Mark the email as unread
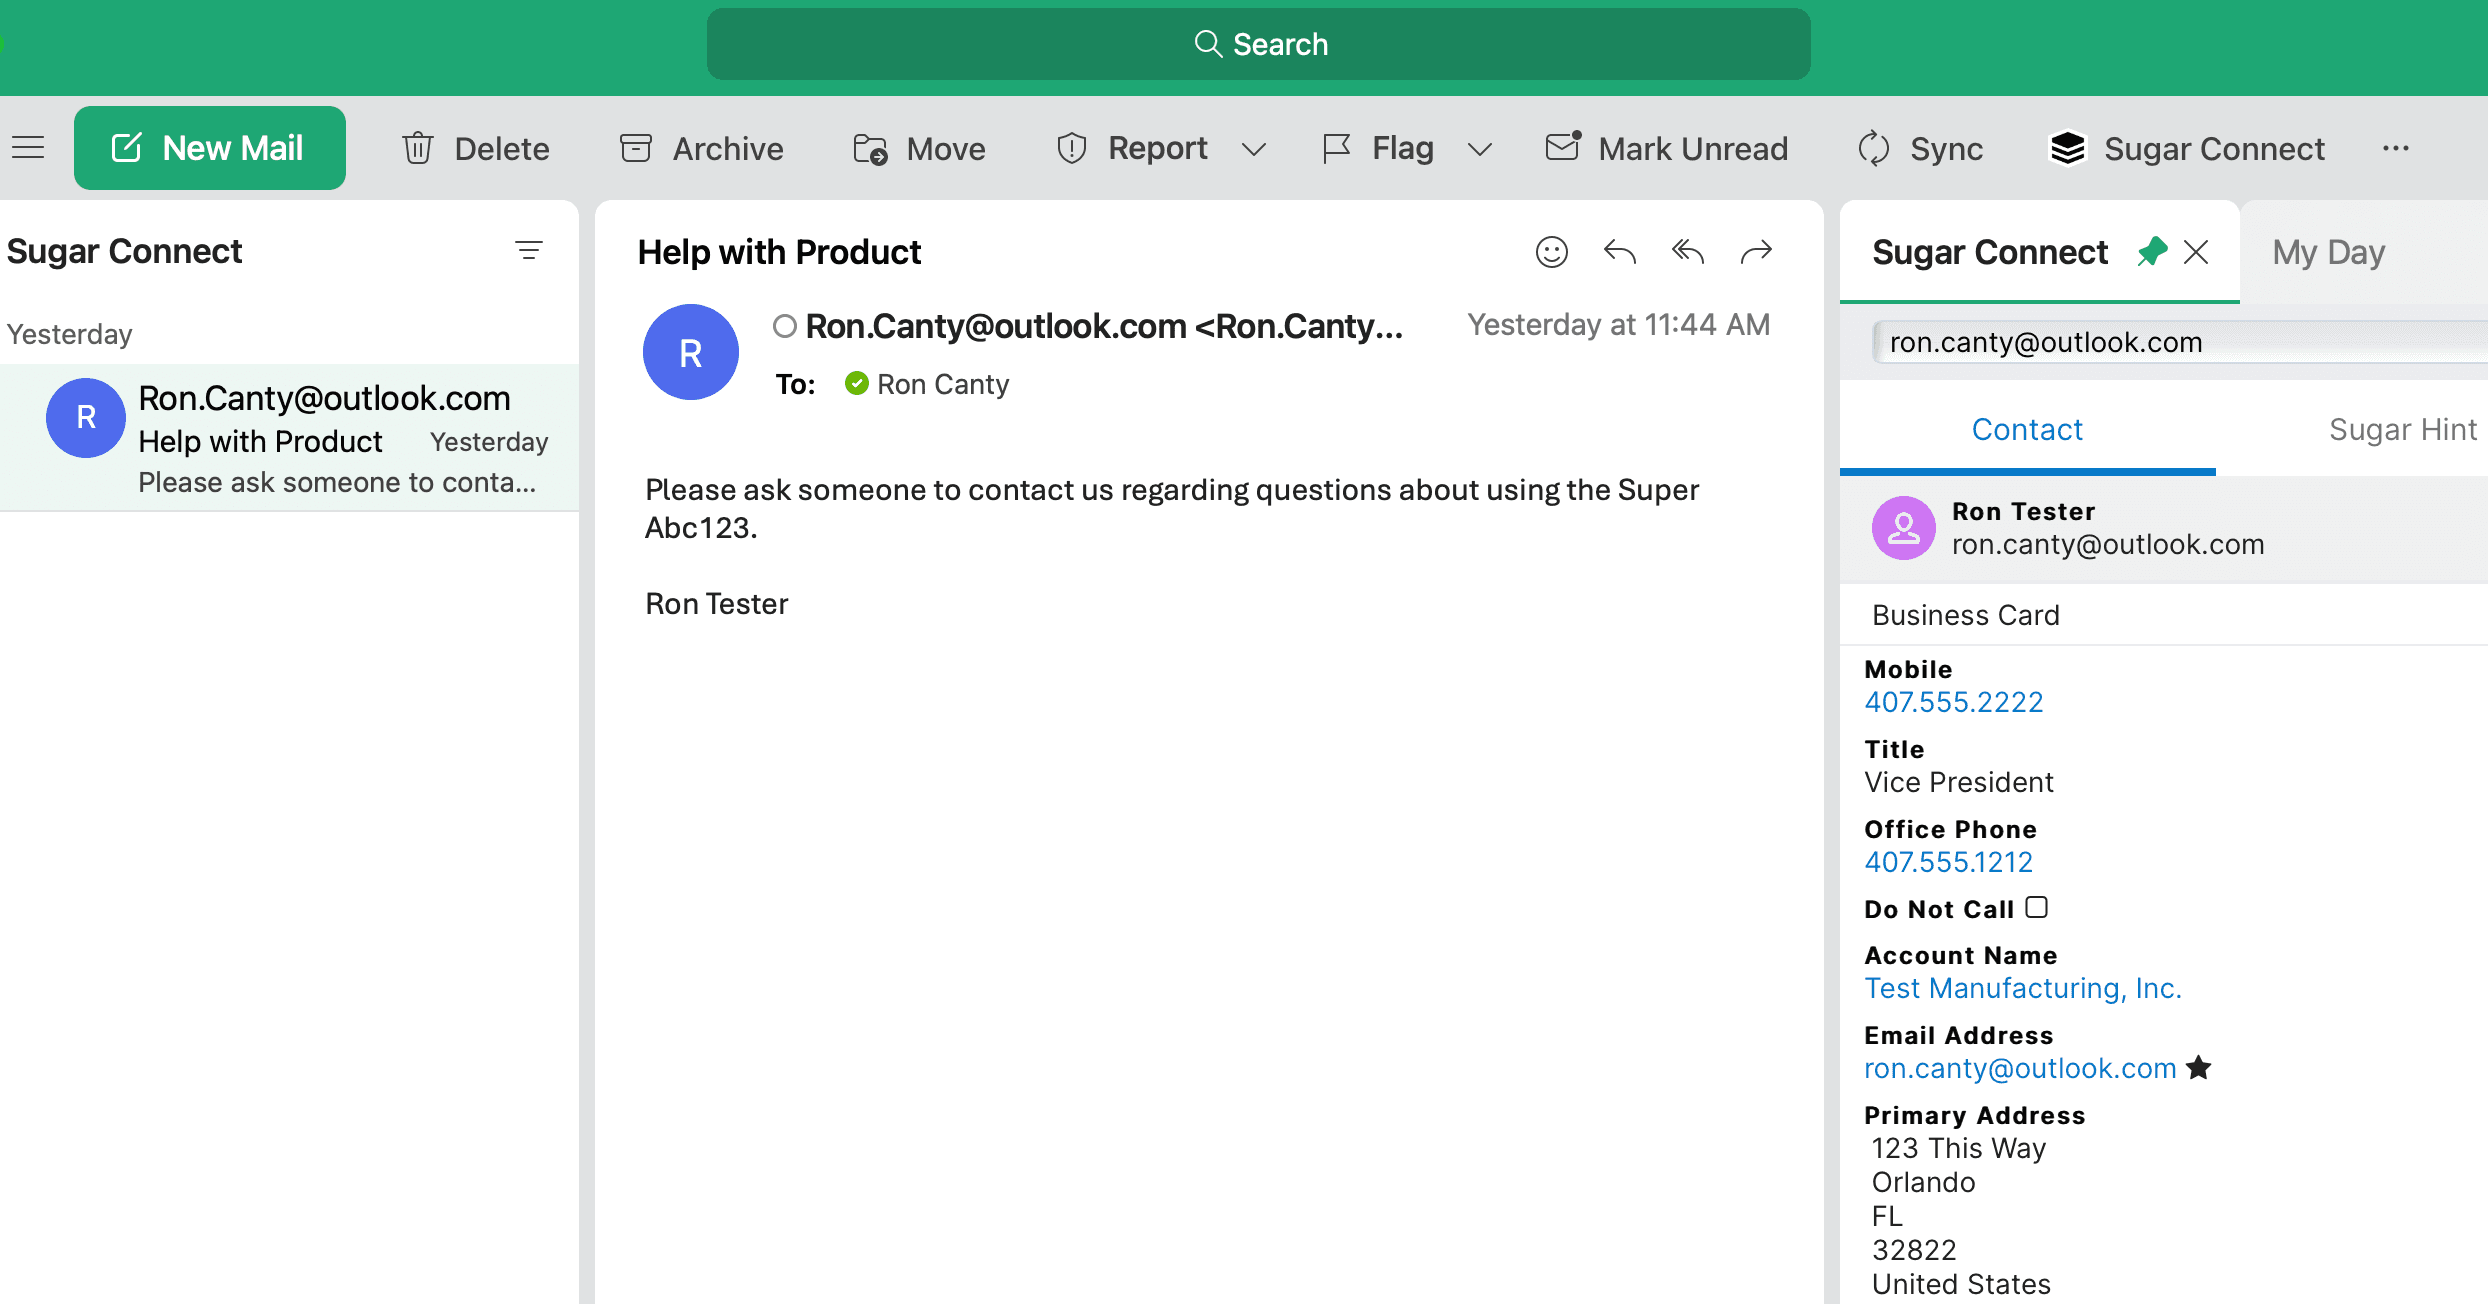This screenshot has width=2488, height=1304. [1665, 147]
